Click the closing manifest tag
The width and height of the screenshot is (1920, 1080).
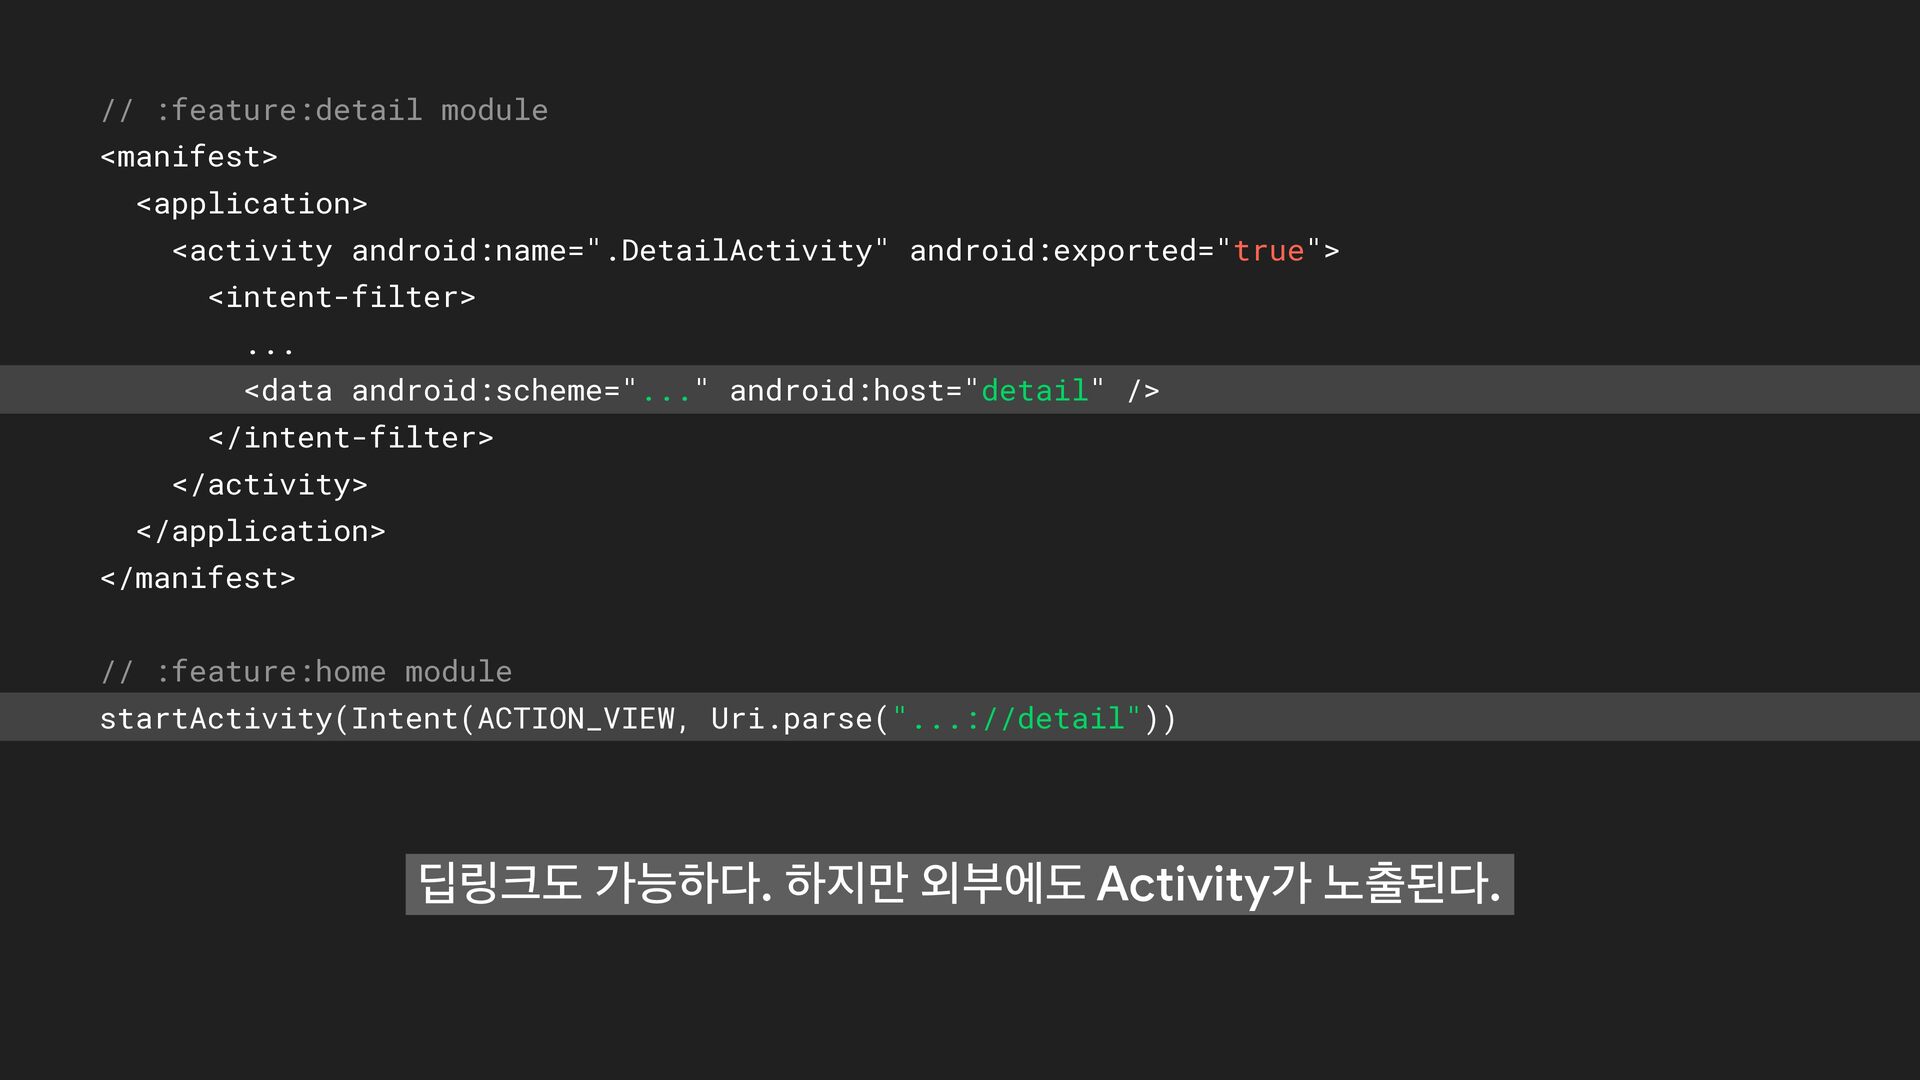coord(198,579)
